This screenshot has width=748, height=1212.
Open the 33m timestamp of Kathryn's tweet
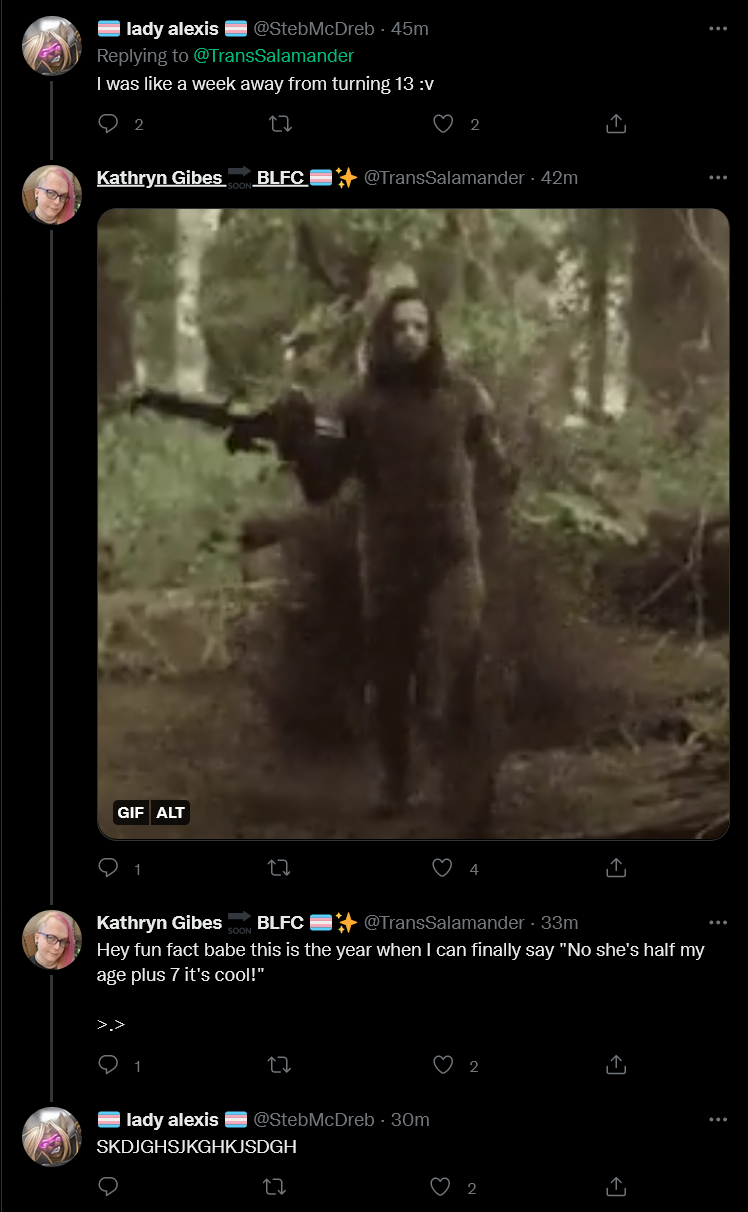click(x=560, y=922)
